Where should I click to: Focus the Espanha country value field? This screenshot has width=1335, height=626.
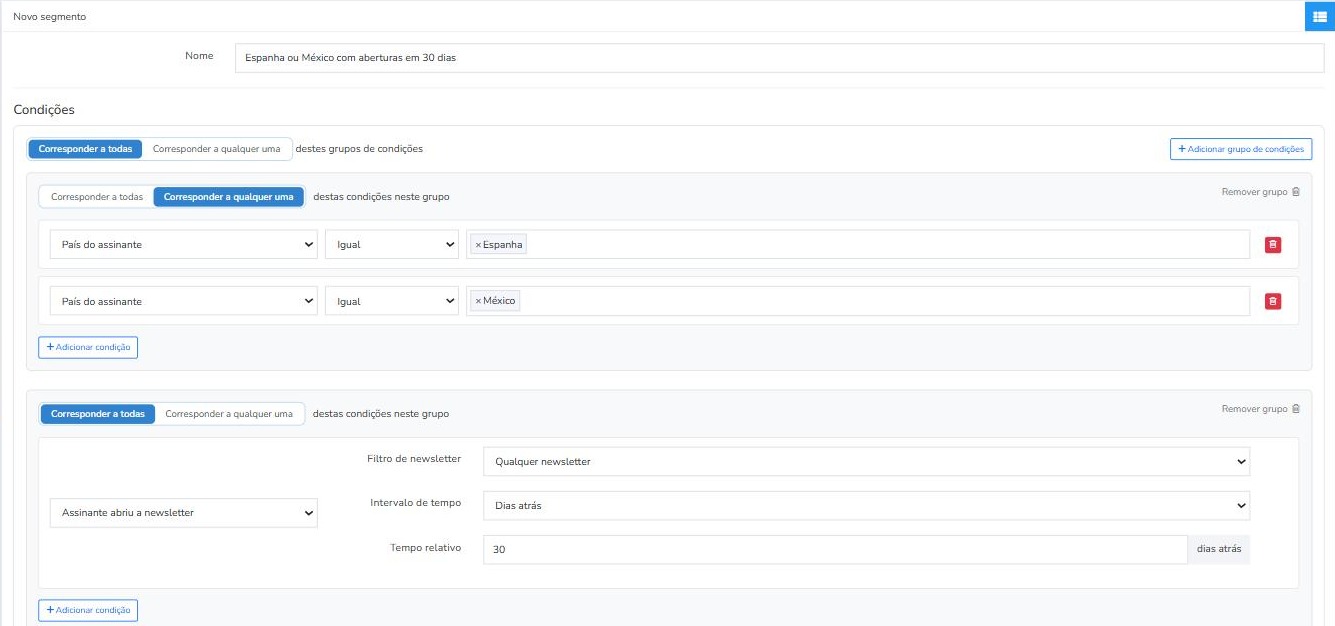[858, 245]
